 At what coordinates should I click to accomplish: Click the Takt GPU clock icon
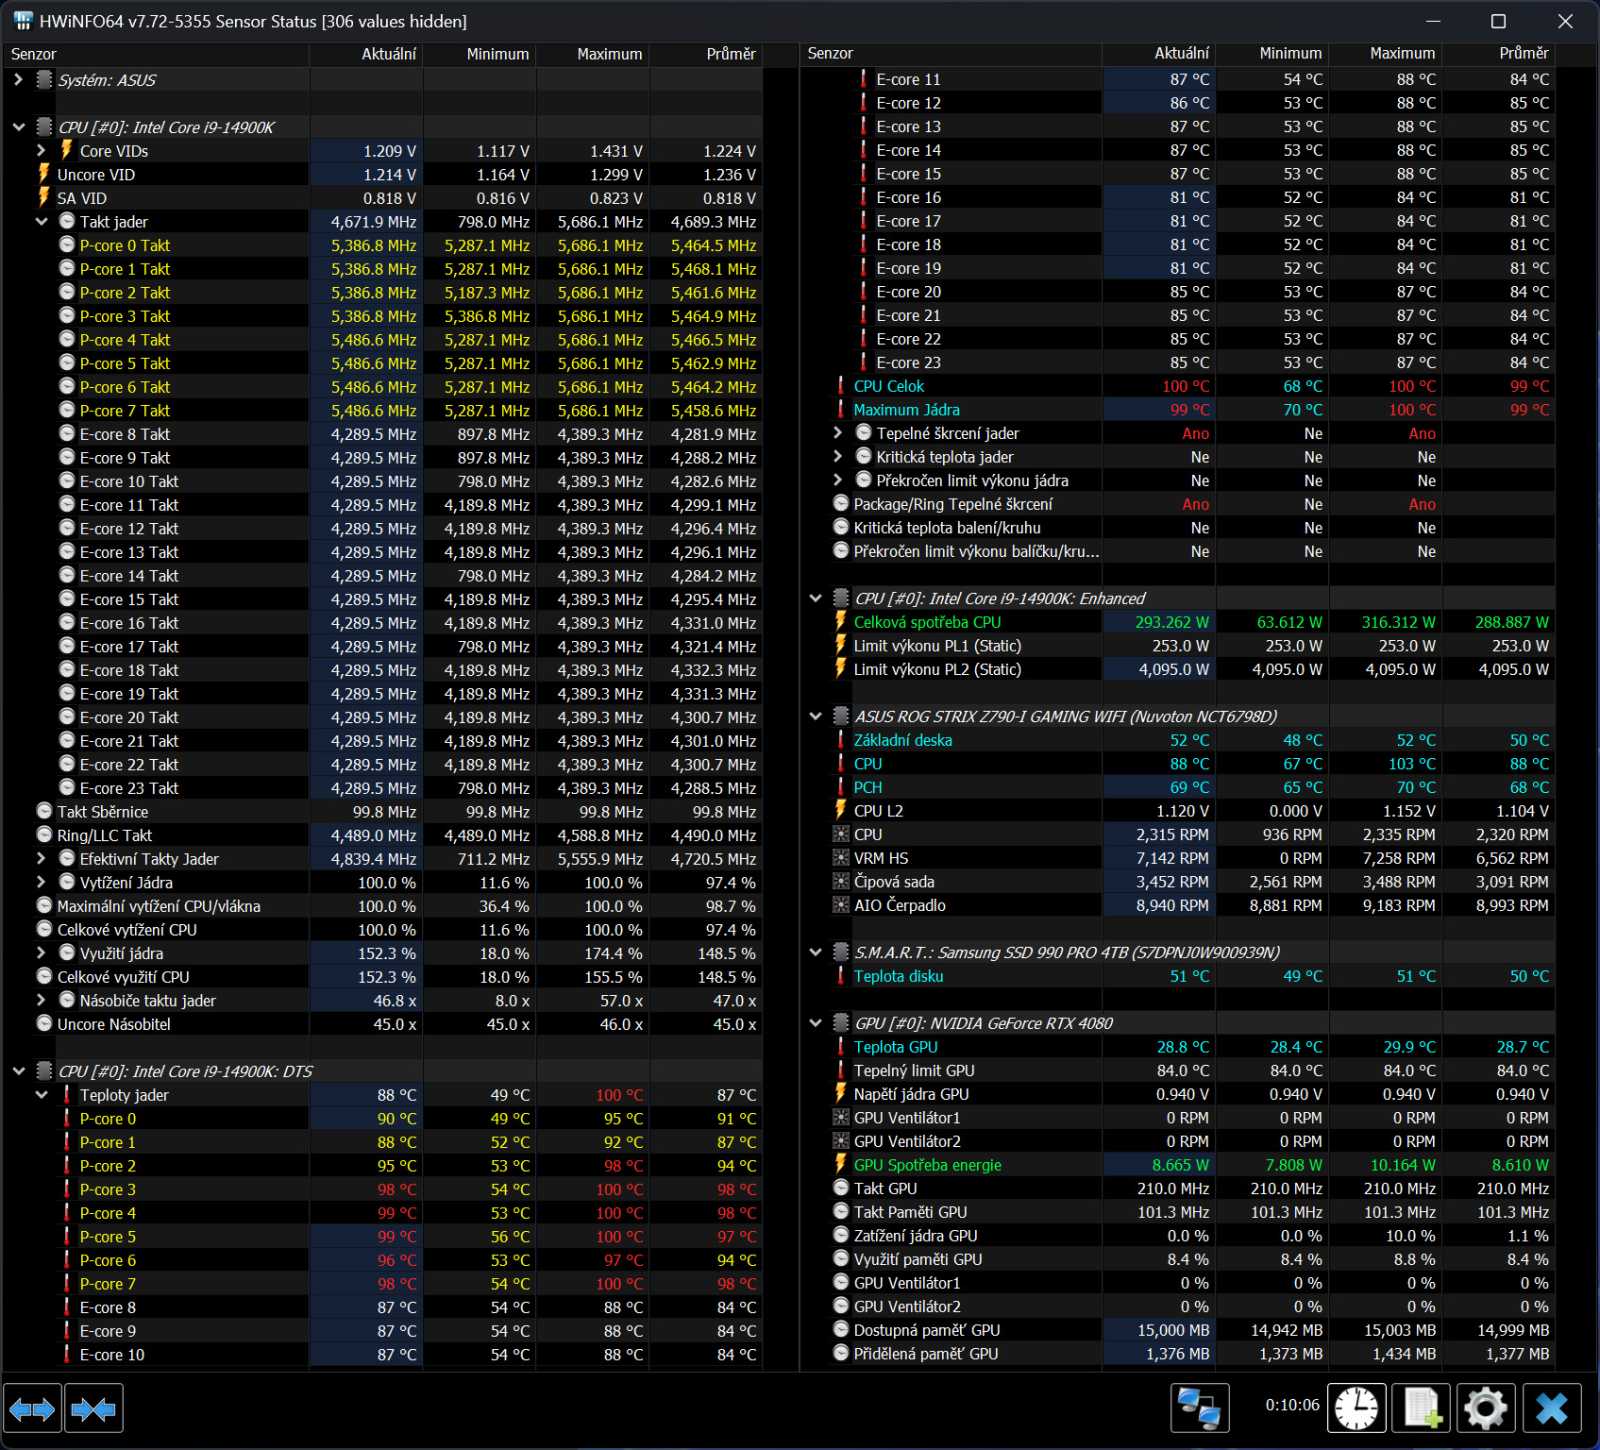click(841, 1188)
